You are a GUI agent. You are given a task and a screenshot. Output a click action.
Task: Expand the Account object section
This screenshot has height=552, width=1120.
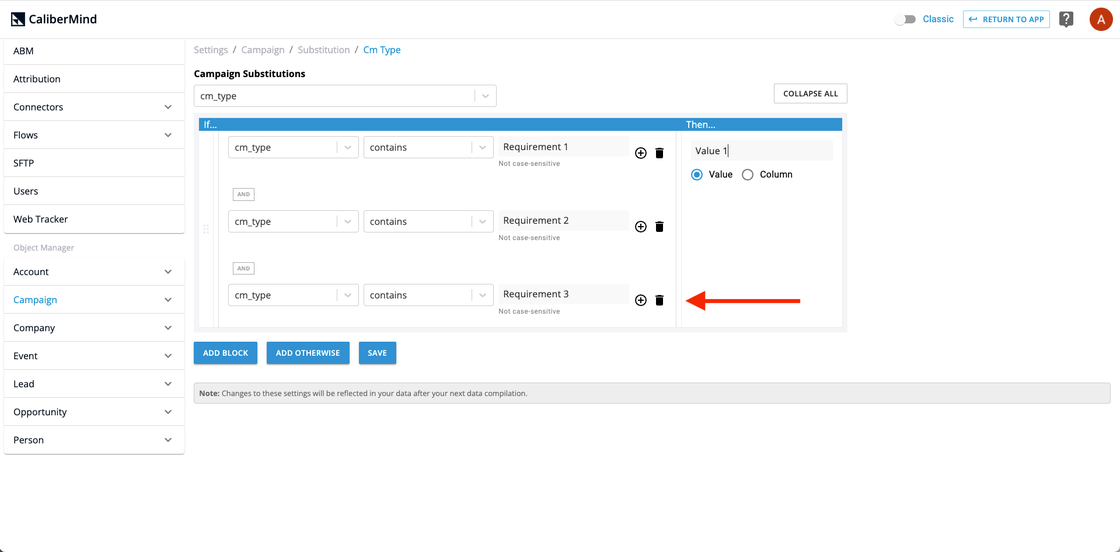point(94,272)
